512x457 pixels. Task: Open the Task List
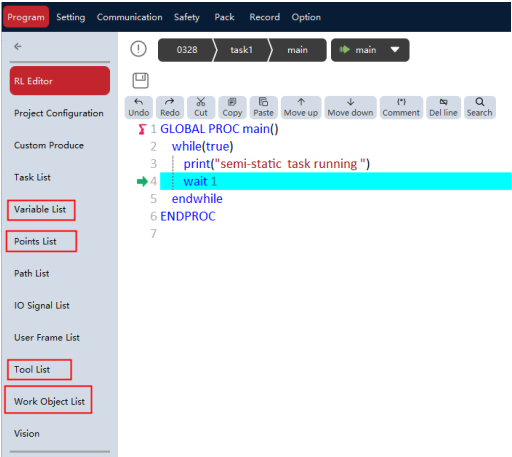click(x=32, y=177)
